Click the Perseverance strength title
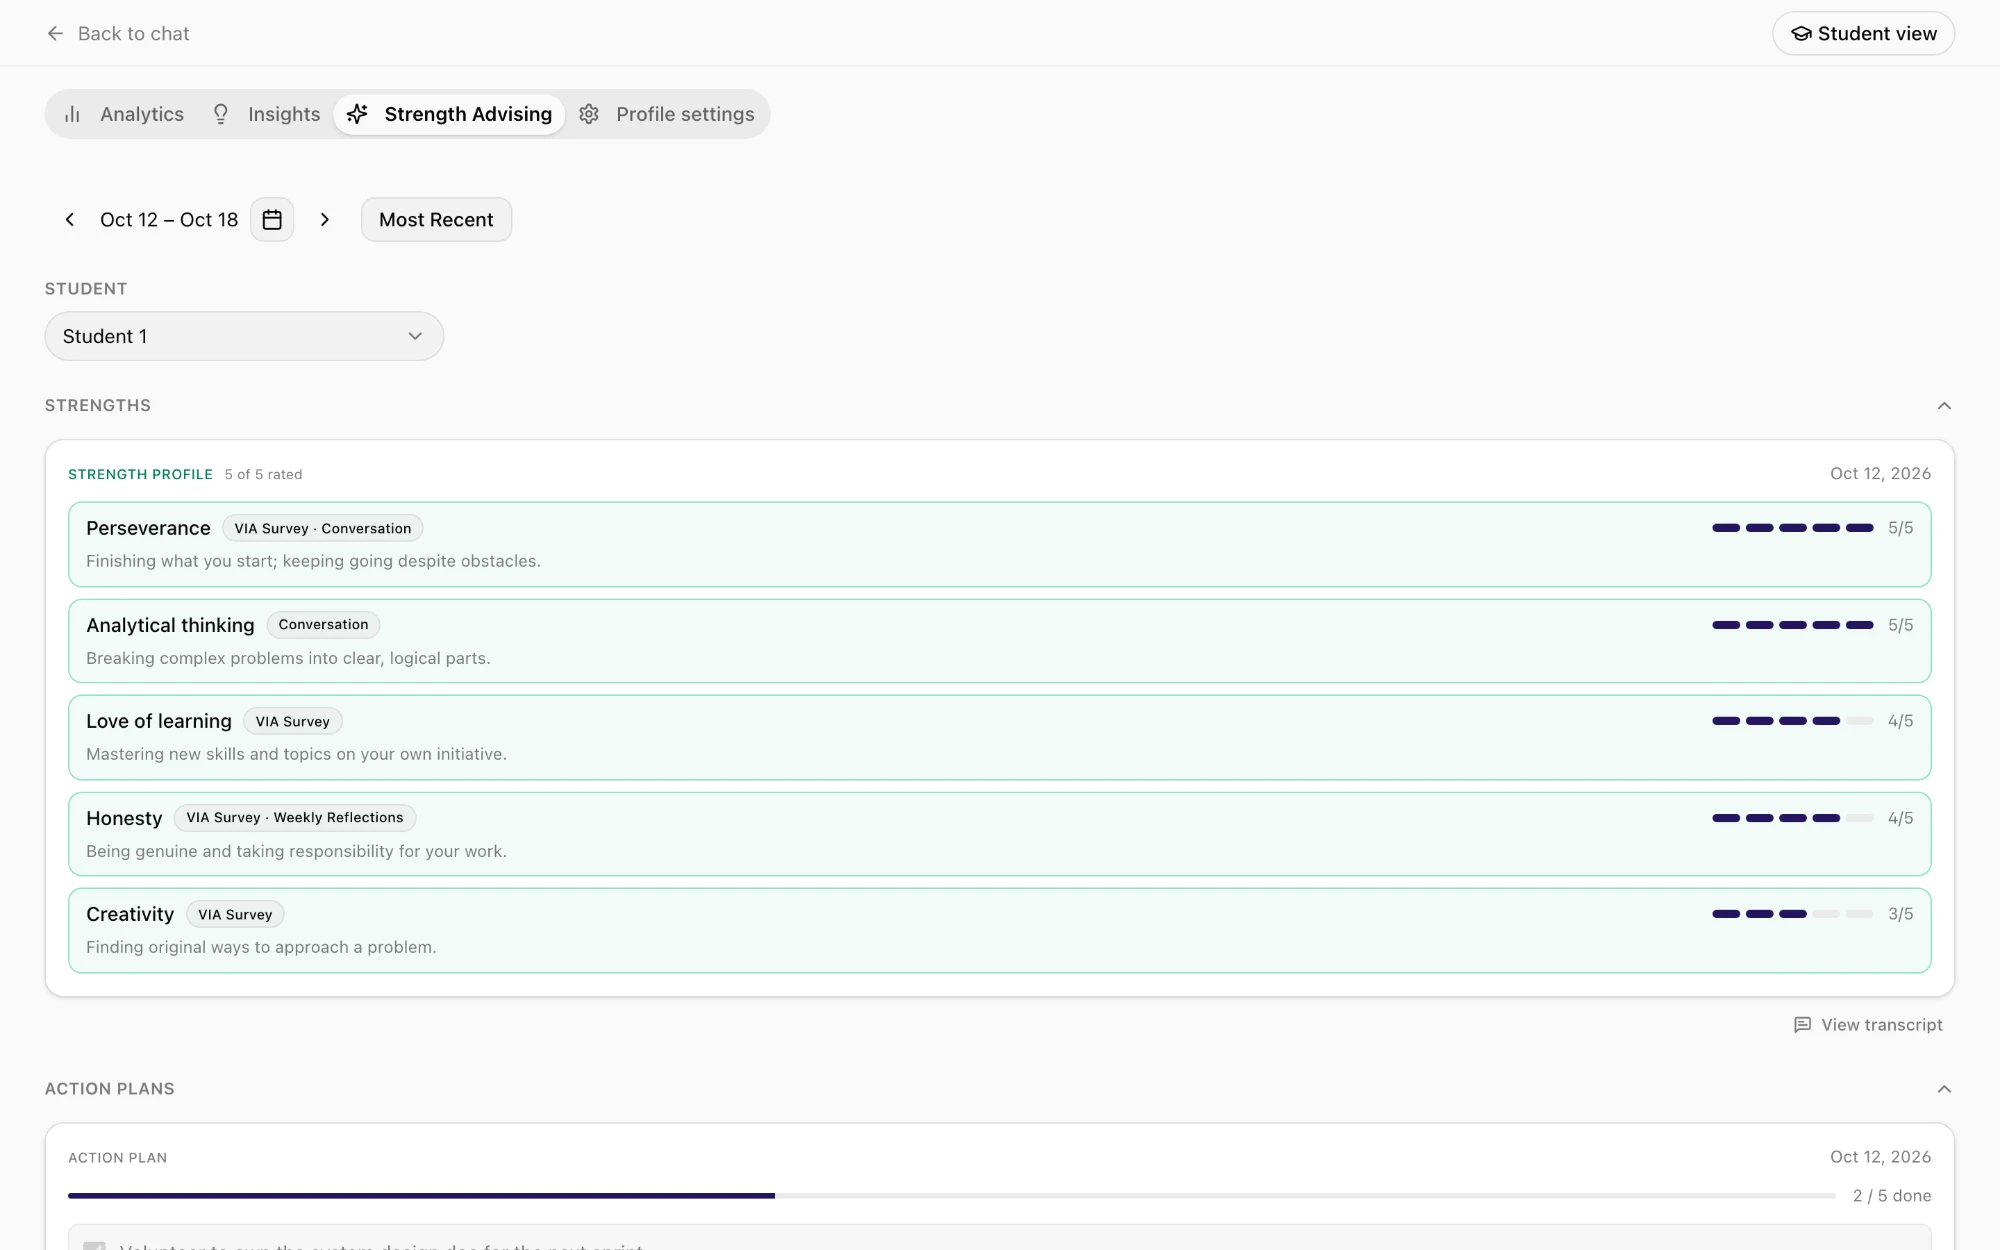Screen dimensions: 2000x1250 (148, 528)
